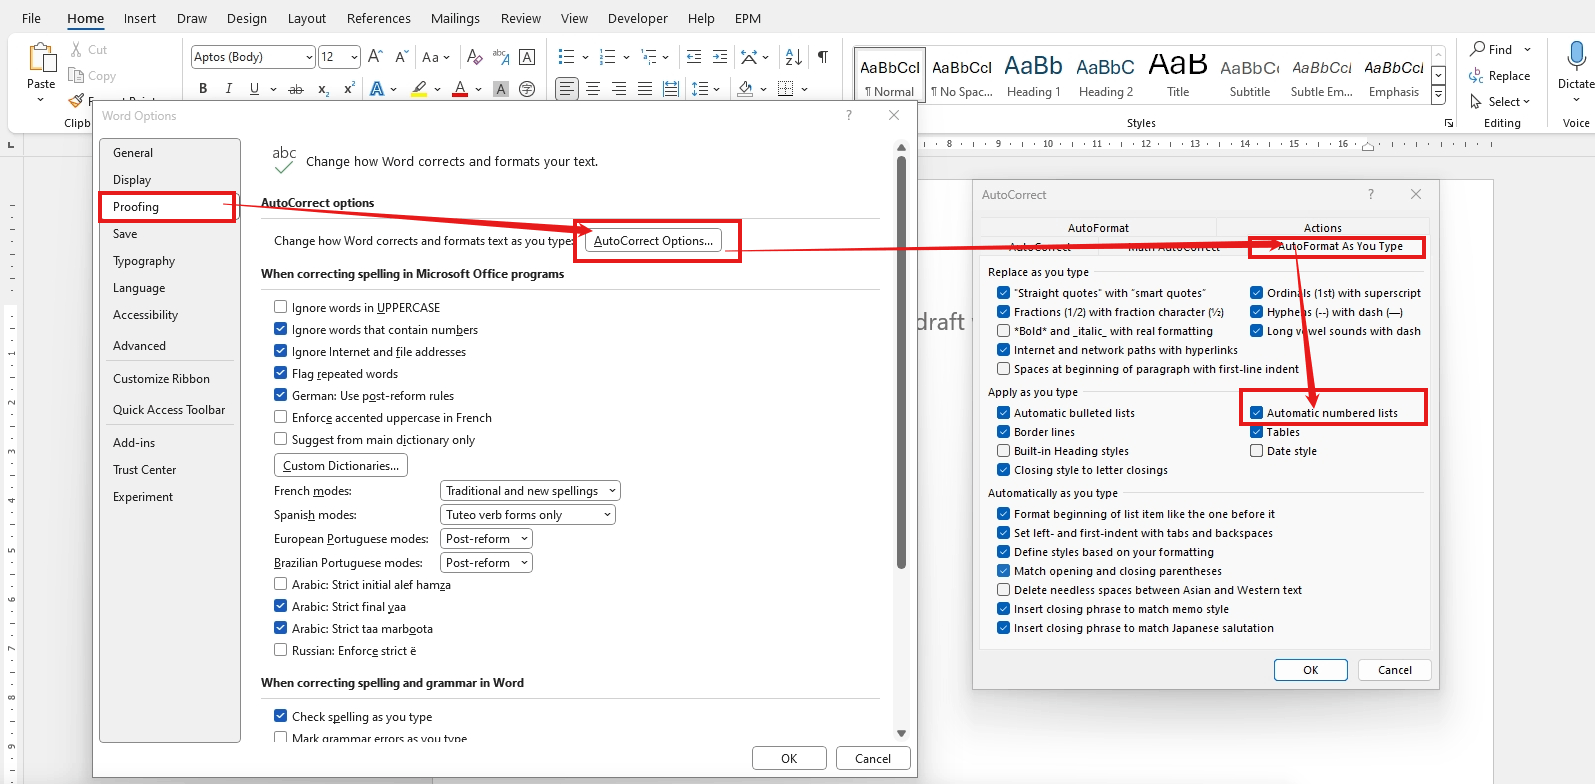The height and width of the screenshot is (784, 1595).
Task: Click the Increase Indent icon
Action: [720, 57]
